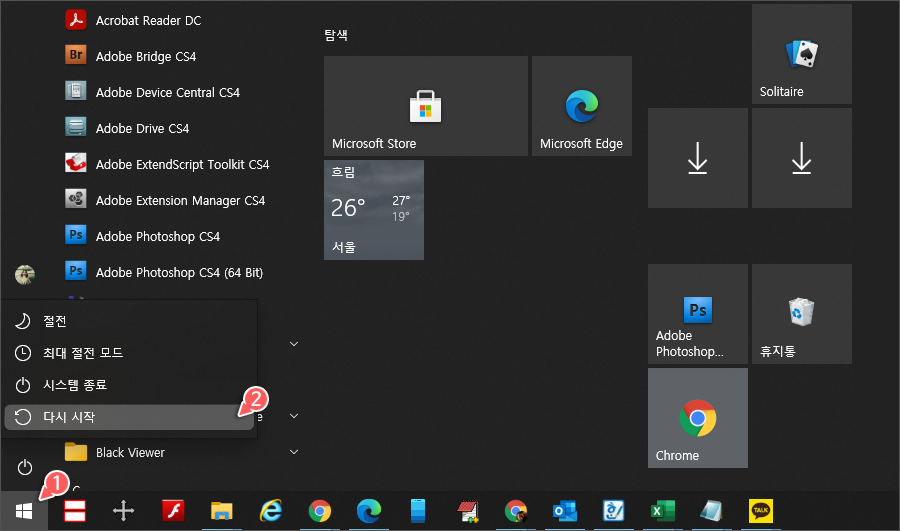Click the download tile beside Microsoft Edge
Viewport: 900px width, 531px height.
pyautogui.click(x=697, y=158)
